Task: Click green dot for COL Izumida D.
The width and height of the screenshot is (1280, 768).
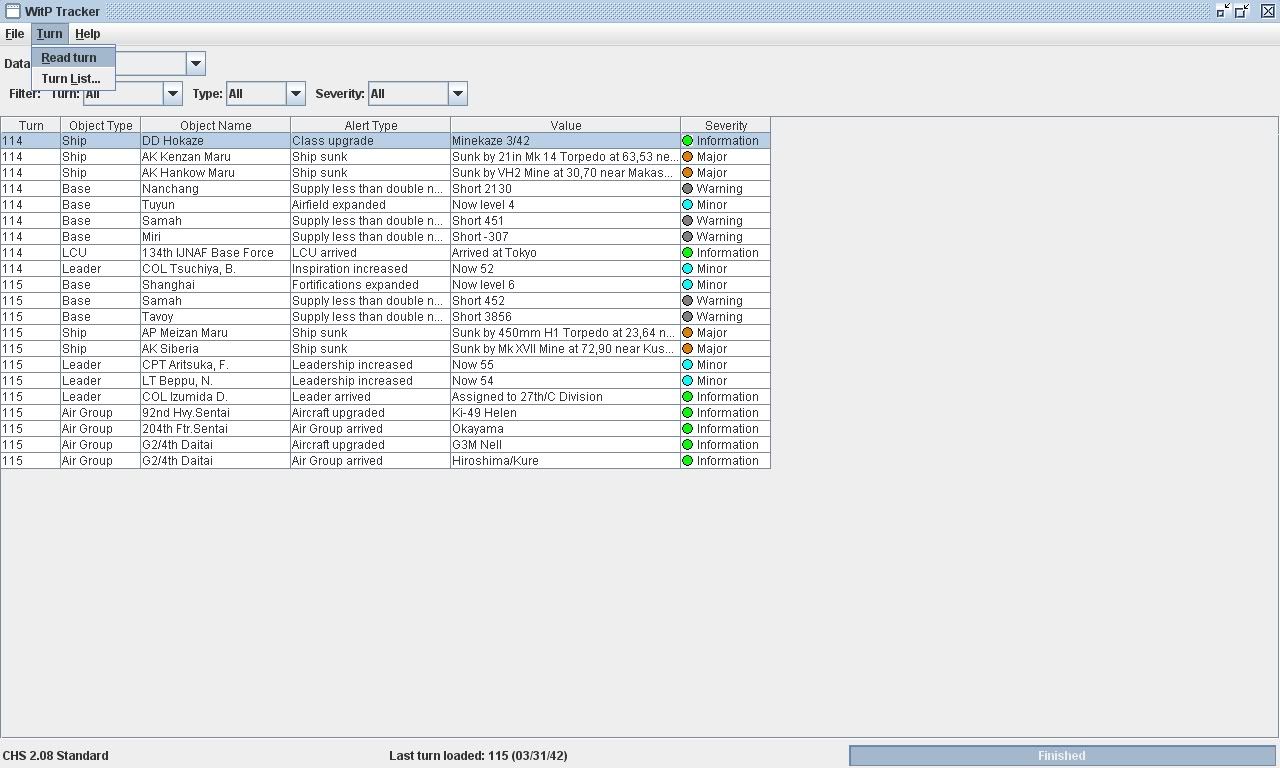Action: pos(688,397)
